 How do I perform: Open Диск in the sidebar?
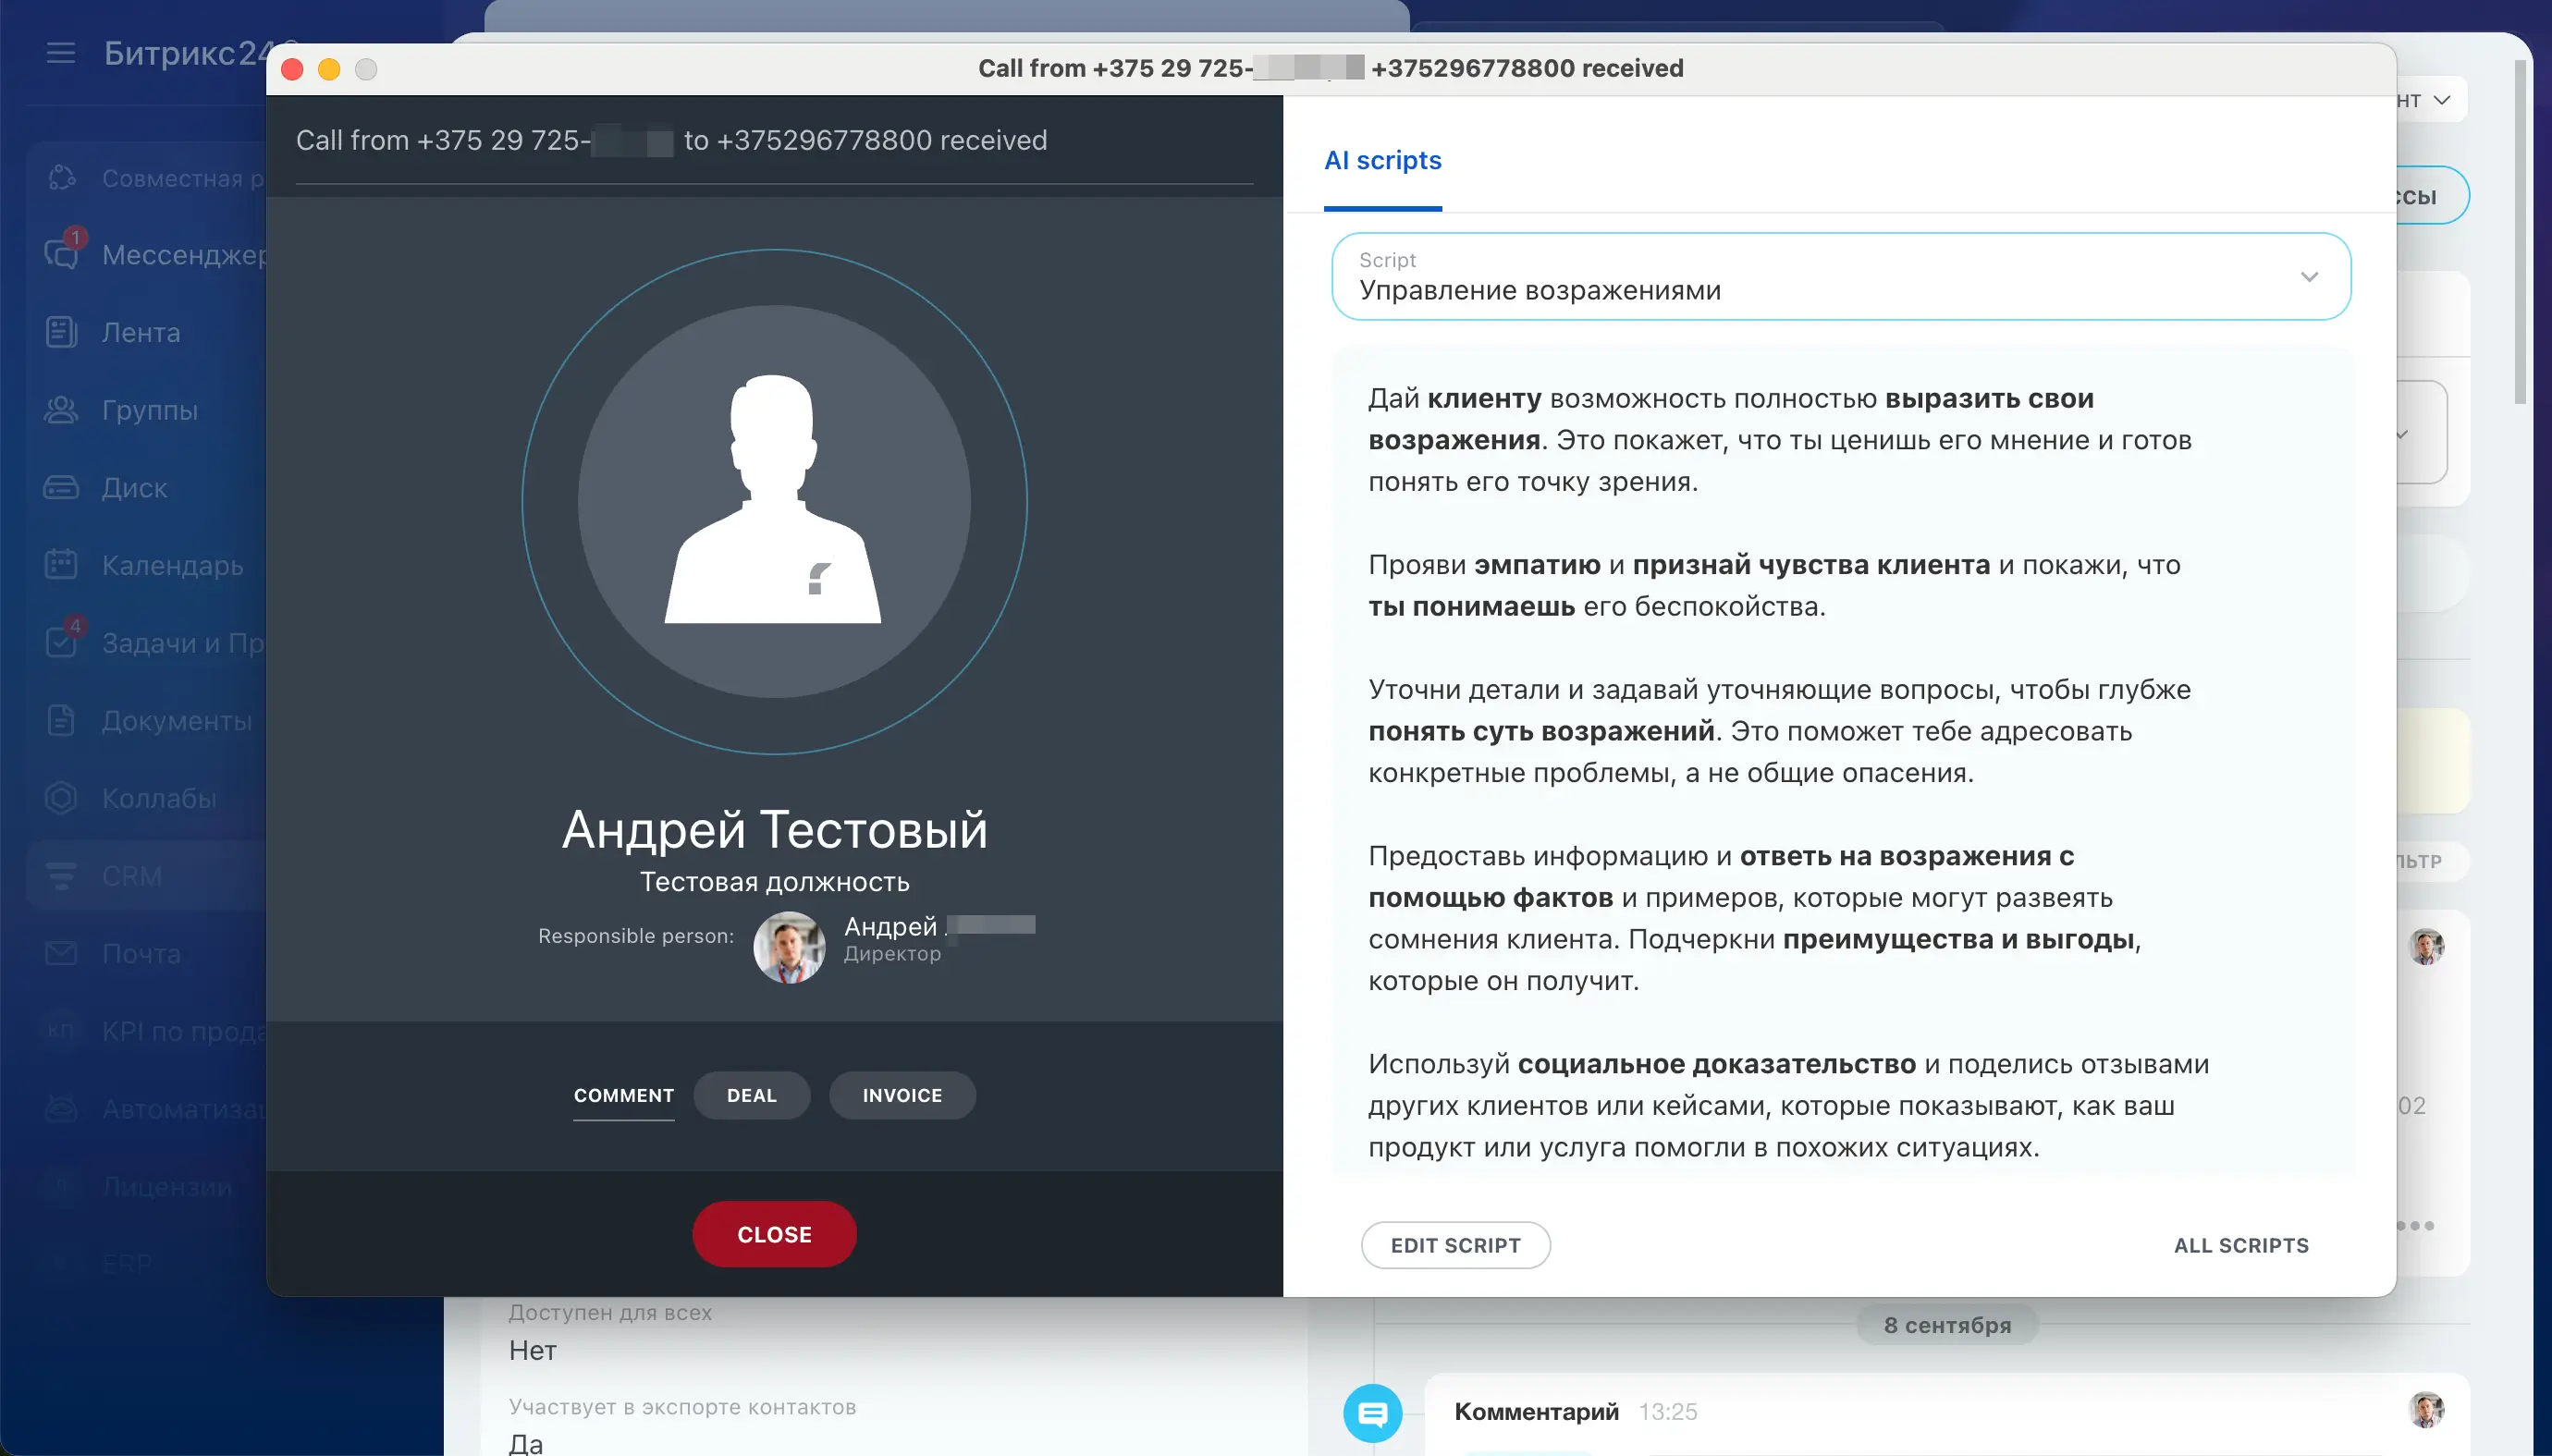coord(133,488)
